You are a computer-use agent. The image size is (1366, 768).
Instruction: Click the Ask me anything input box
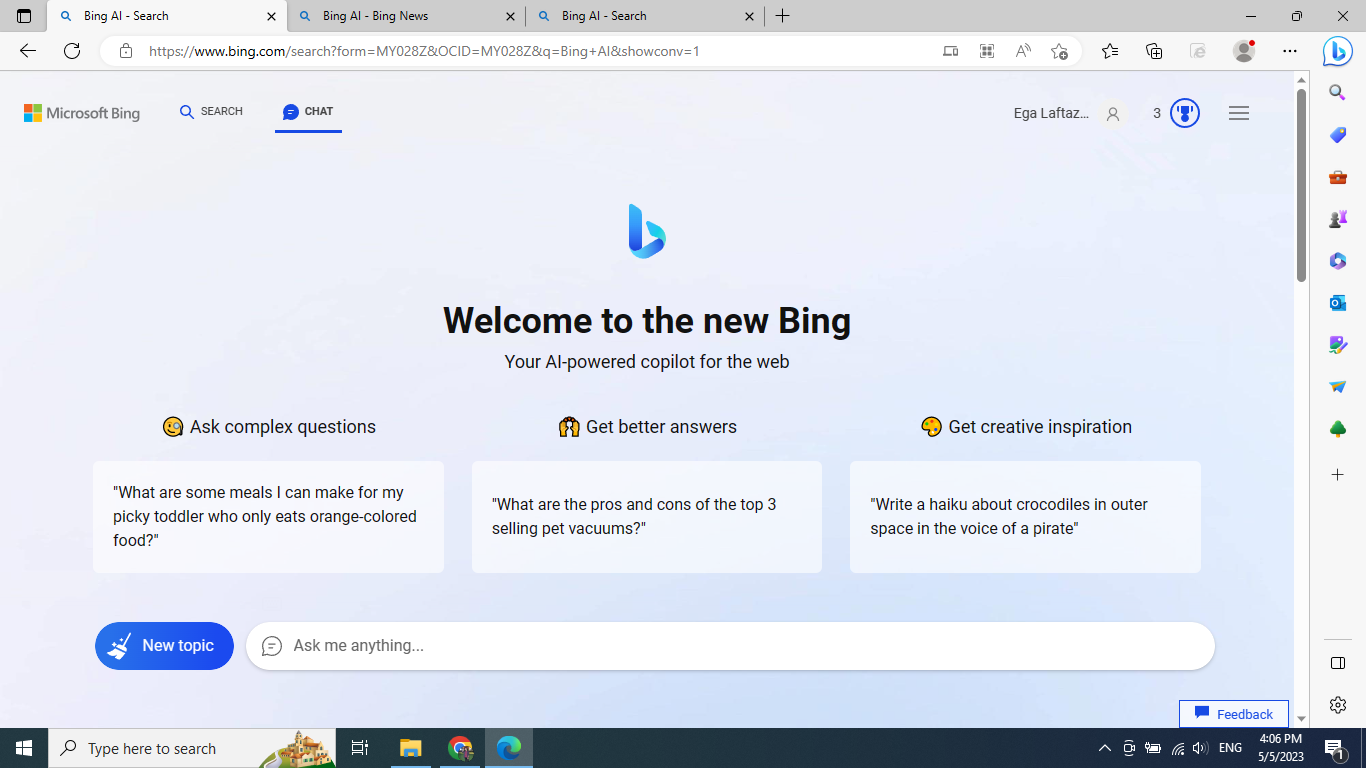click(x=730, y=646)
